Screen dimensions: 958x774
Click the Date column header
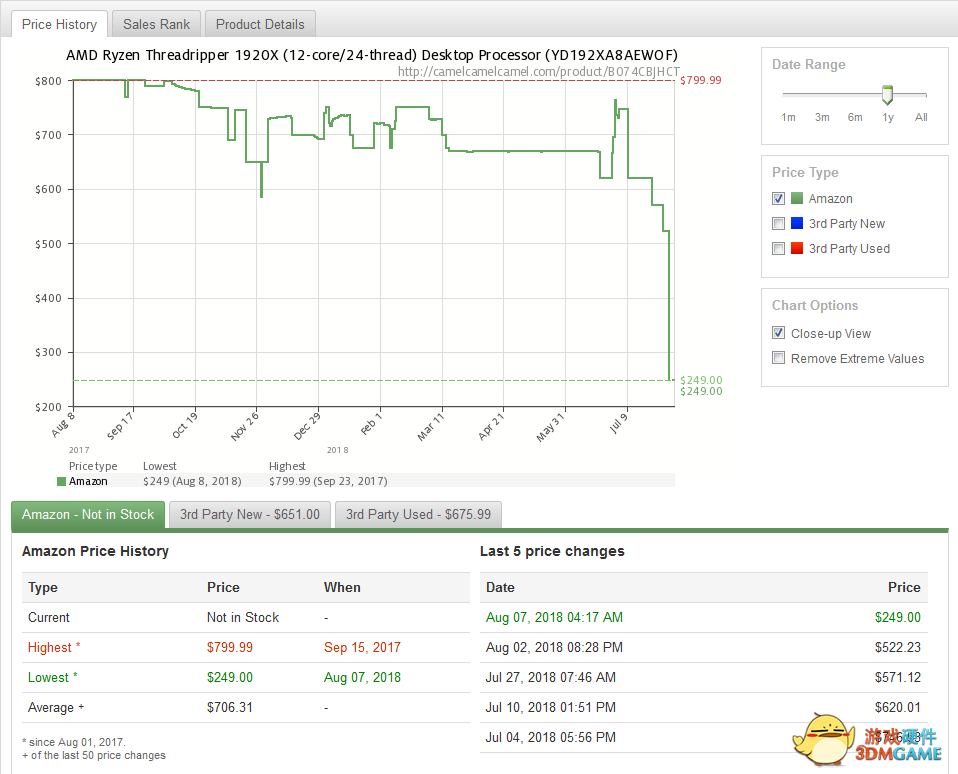coord(500,588)
